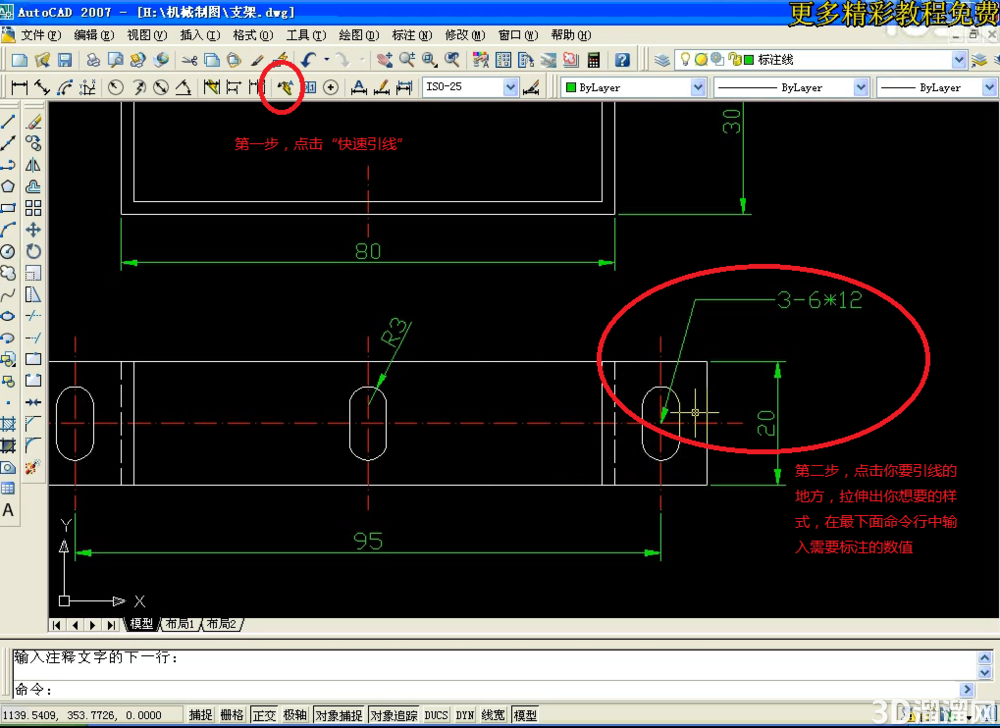
Task: Toggle 线宽 lineweight display
Action: [x=493, y=715]
